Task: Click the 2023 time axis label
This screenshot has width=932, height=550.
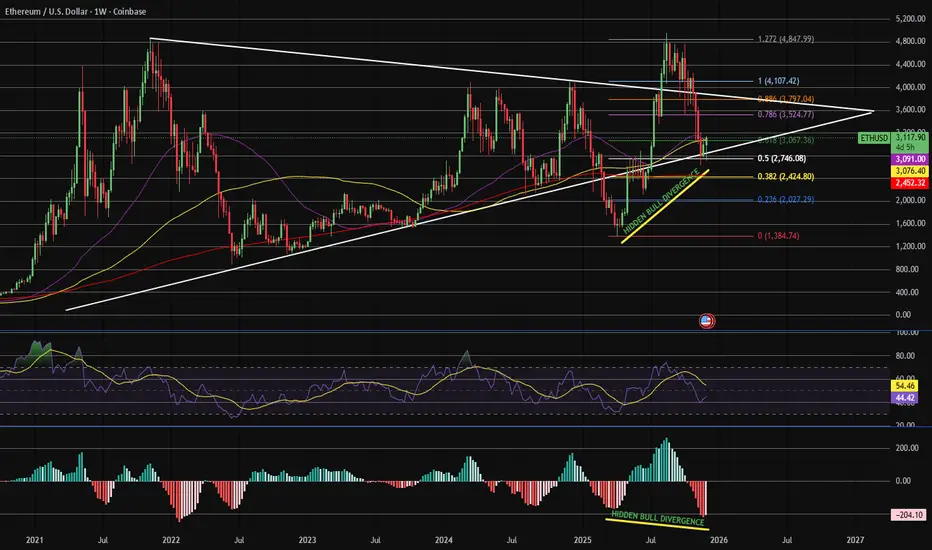Action: pyautogui.click(x=307, y=540)
